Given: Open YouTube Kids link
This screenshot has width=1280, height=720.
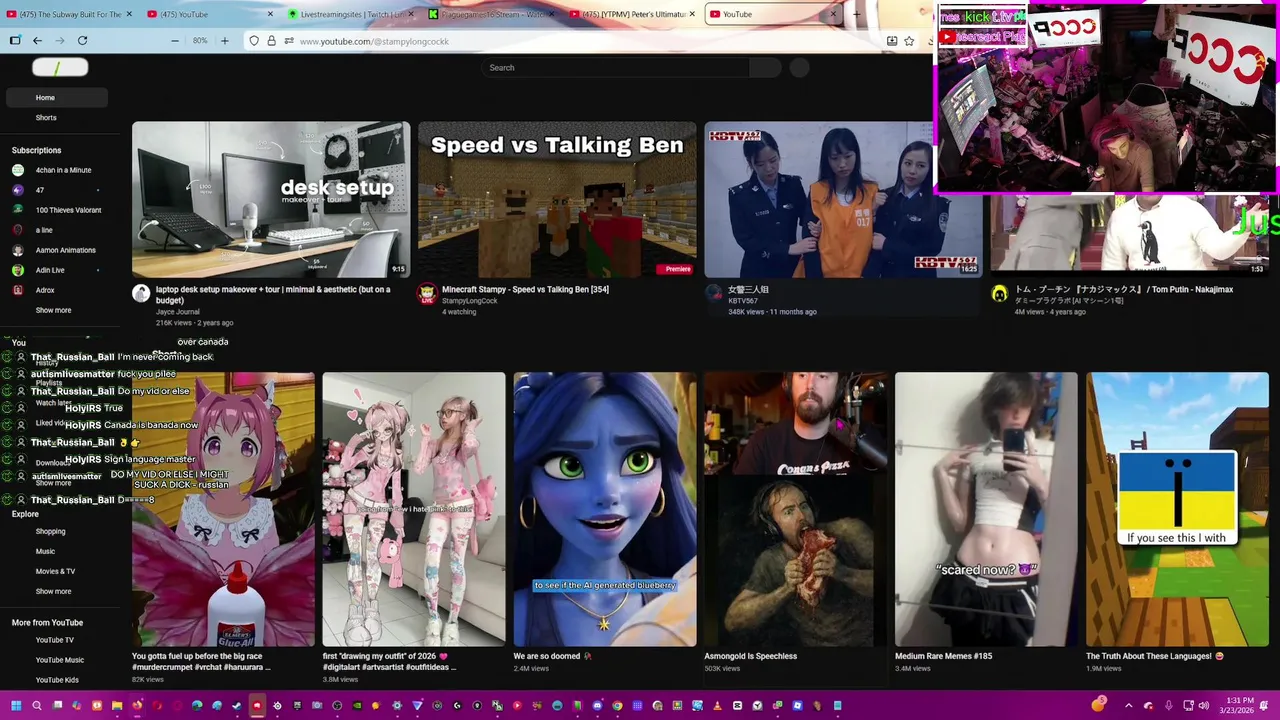Looking at the screenshot, I should coord(57,680).
